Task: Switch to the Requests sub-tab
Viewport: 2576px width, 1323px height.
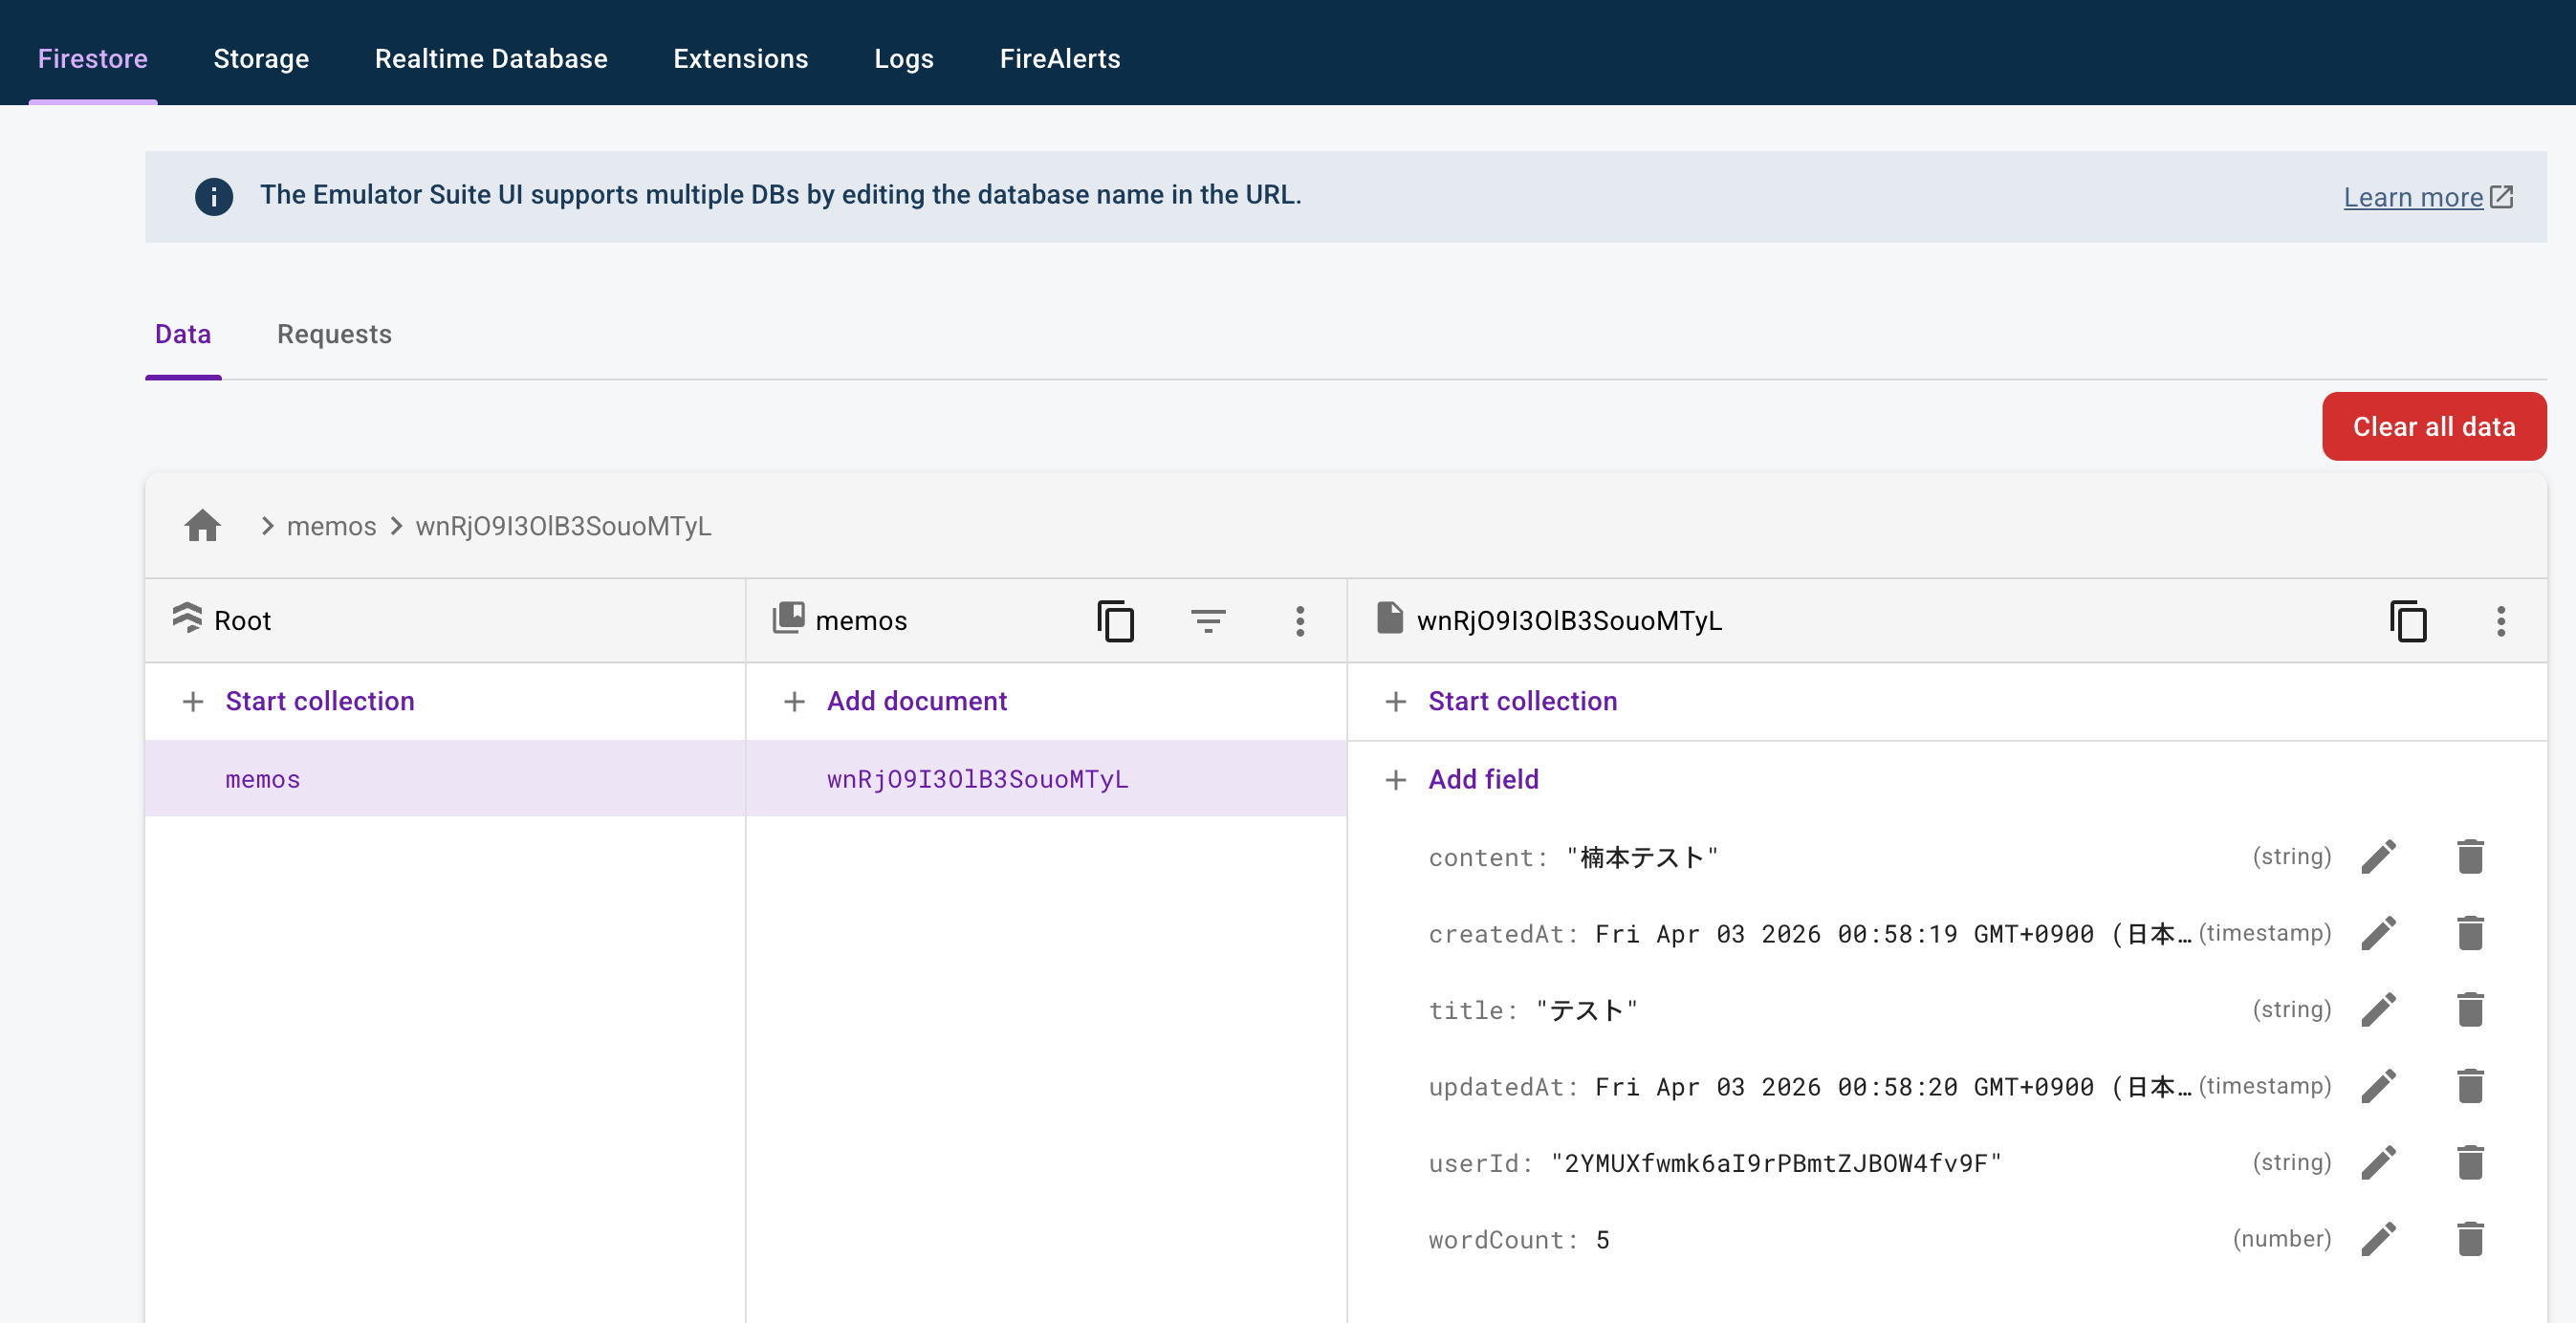Action: 334,334
